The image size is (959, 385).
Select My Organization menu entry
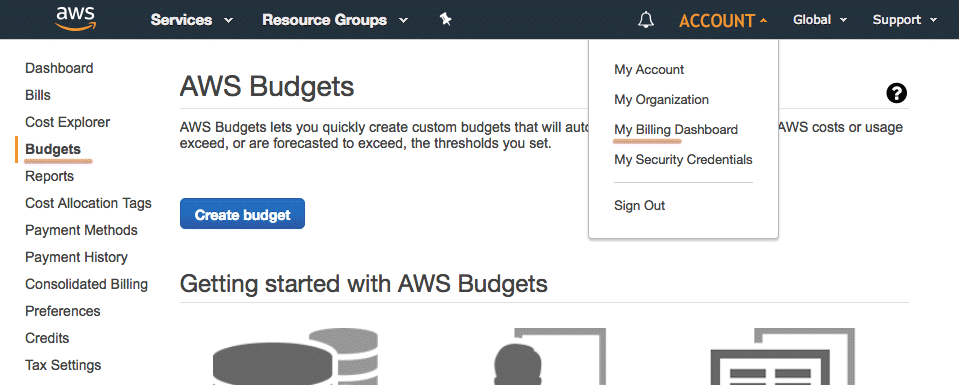point(661,100)
